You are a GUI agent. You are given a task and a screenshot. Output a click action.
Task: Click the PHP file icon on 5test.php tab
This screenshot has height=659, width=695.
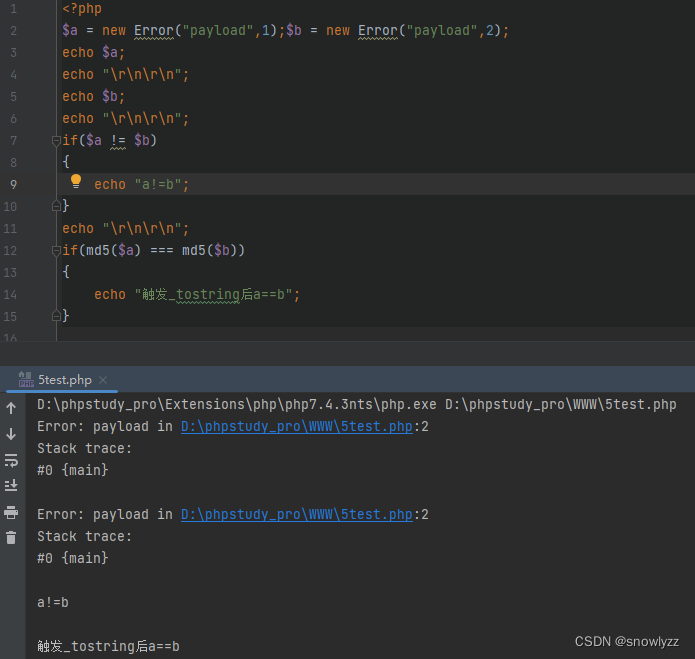click(26, 380)
